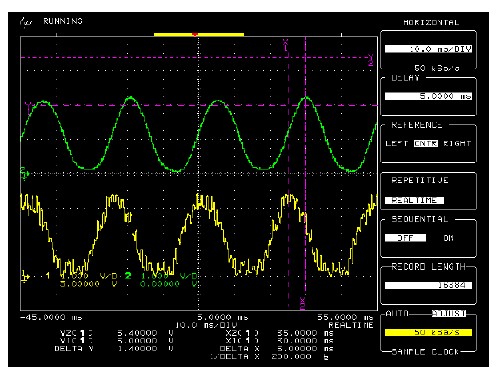The width and height of the screenshot is (499, 376).
Task: Edit the DELAY 5.0000 ms field
Action: (x=428, y=96)
